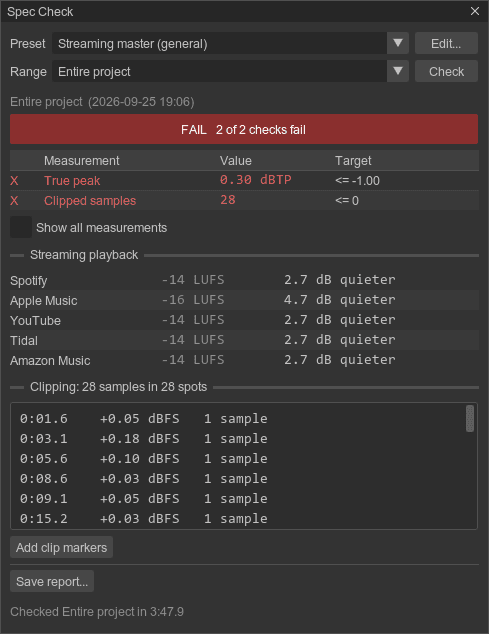Click Add clip markers button
This screenshot has width=489, height=634.
point(61,547)
